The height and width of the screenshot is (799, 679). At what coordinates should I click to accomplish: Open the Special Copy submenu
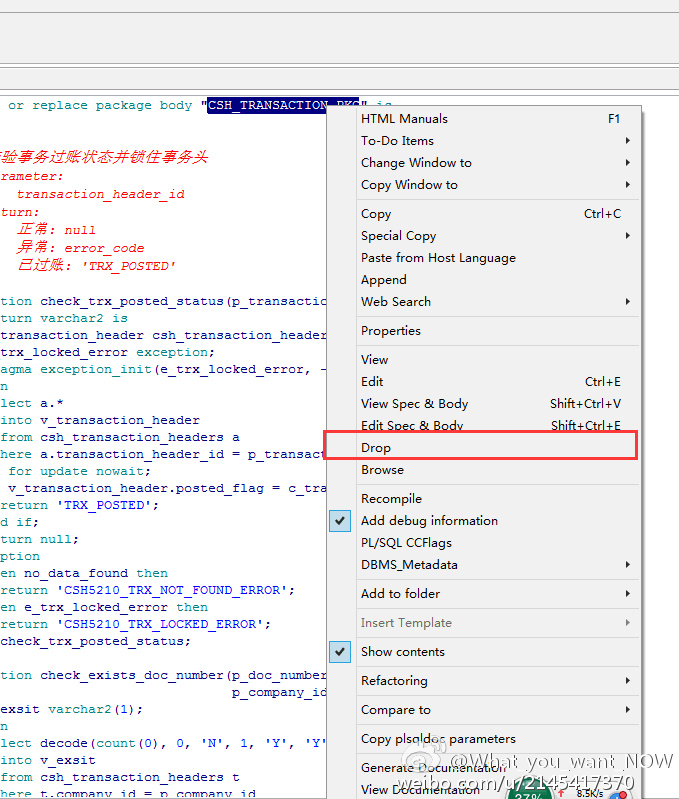(x=483, y=235)
